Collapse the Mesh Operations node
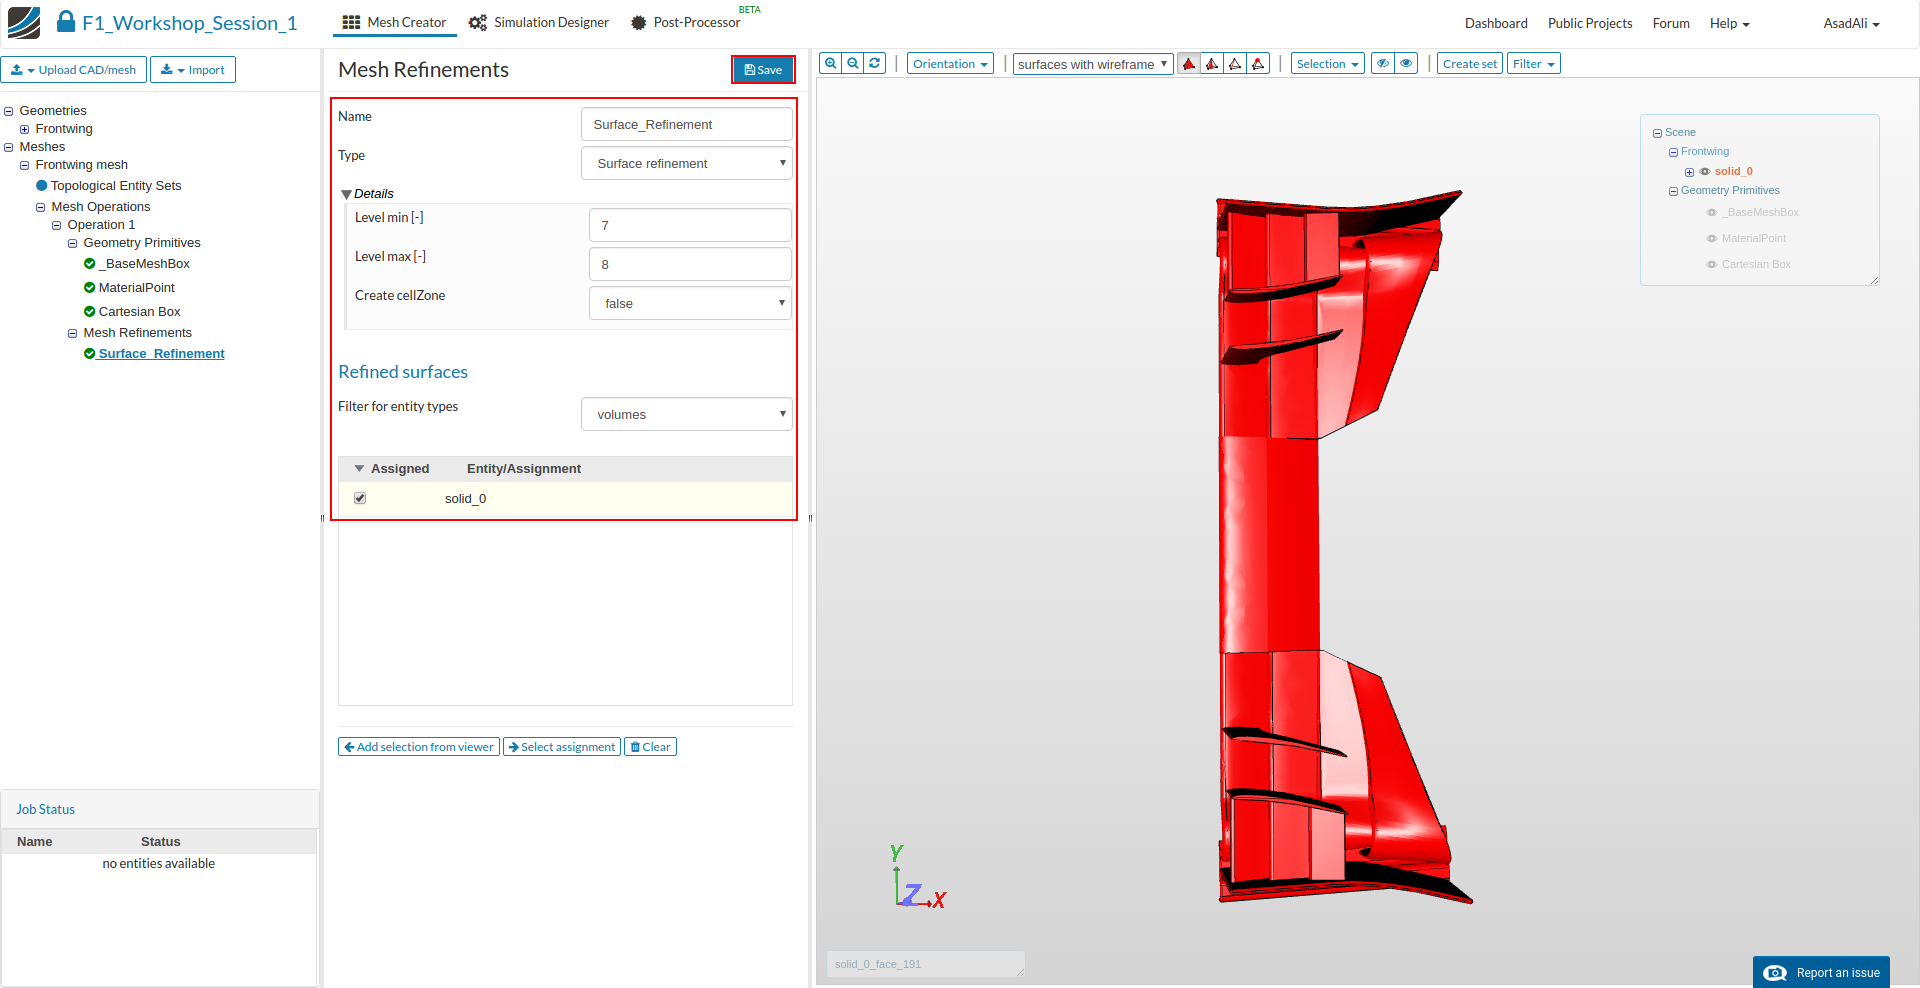 point(41,207)
